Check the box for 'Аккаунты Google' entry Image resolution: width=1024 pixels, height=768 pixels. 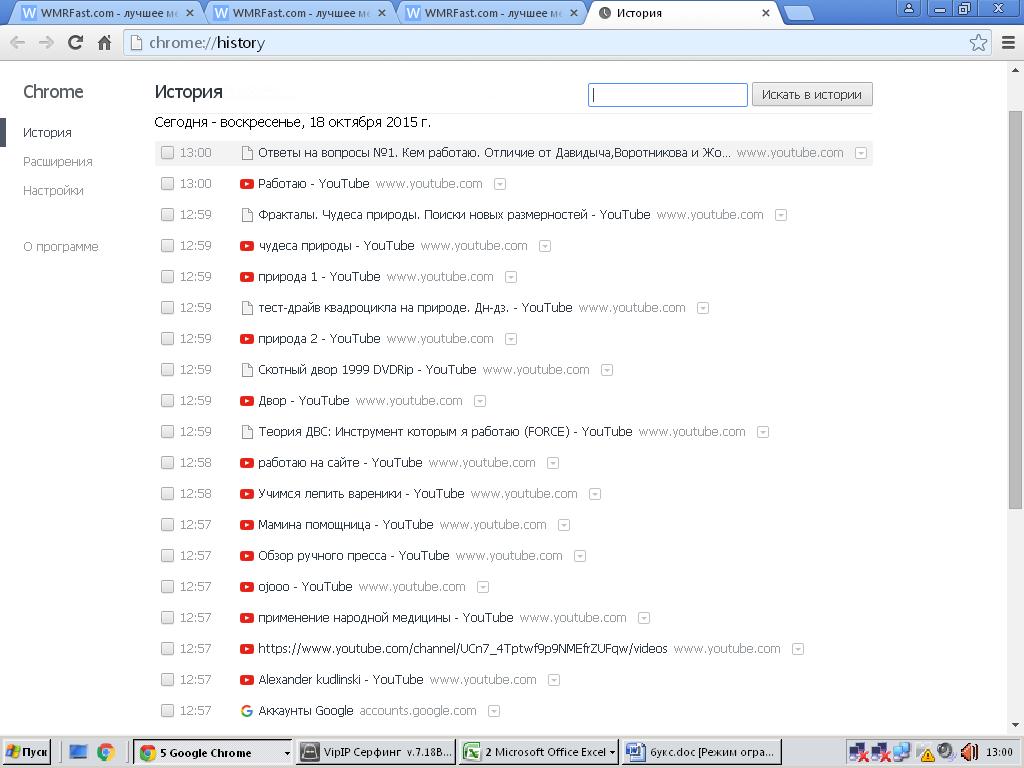(168, 711)
